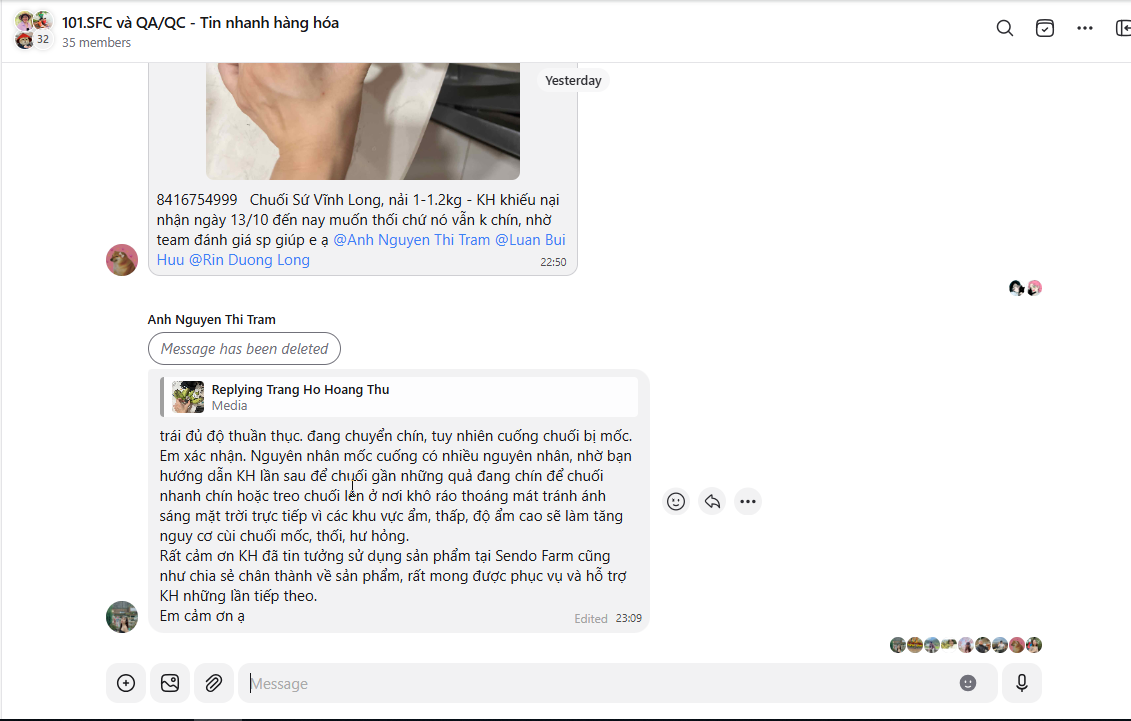View the seen-by avatars under the 22:50 message
The image size is (1131, 721).
click(x=1025, y=288)
